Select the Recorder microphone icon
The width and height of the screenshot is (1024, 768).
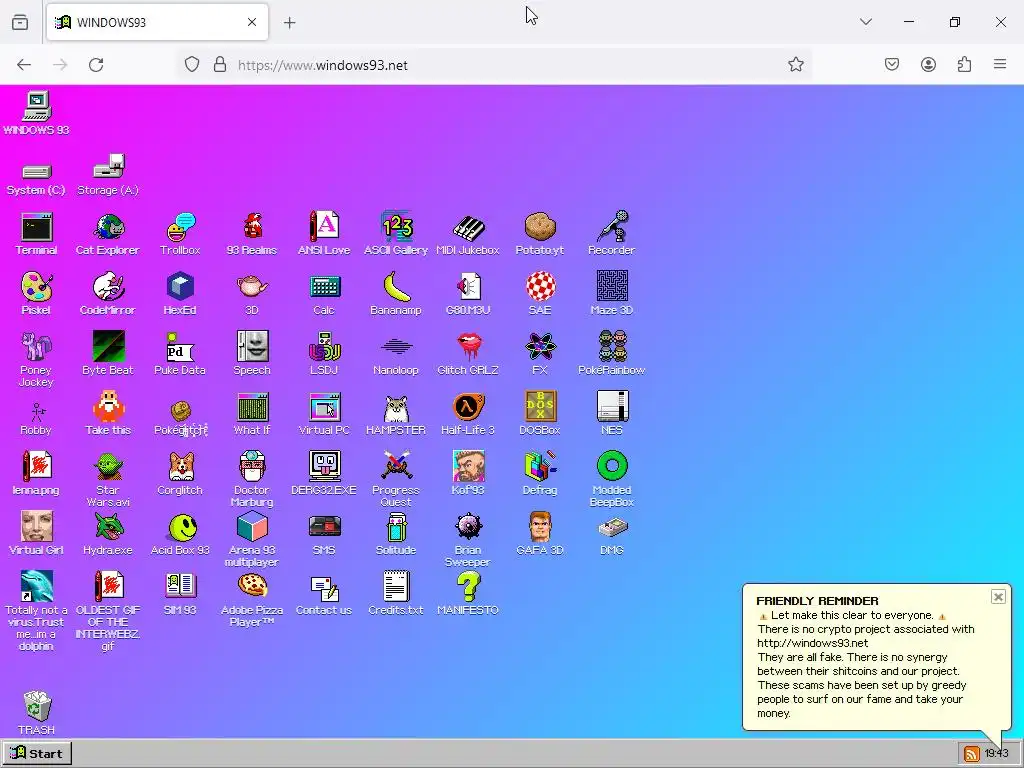tap(612, 228)
